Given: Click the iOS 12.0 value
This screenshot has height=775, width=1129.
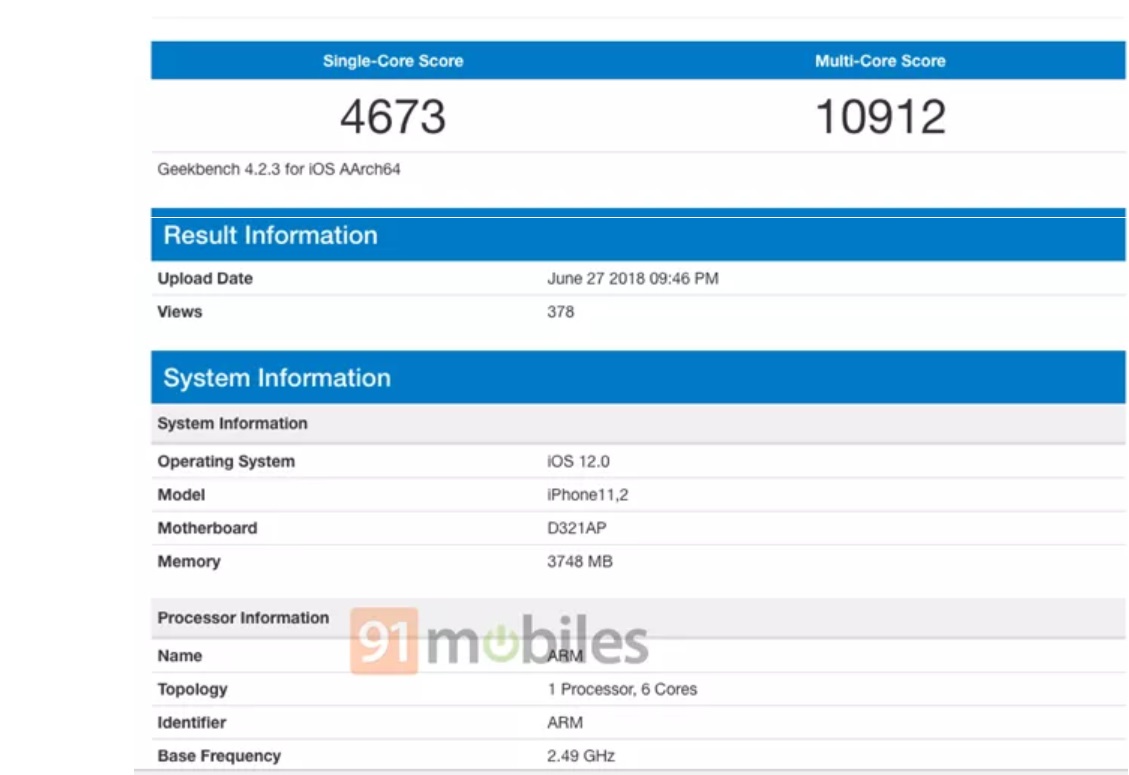Looking at the screenshot, I should click(578, 462).
